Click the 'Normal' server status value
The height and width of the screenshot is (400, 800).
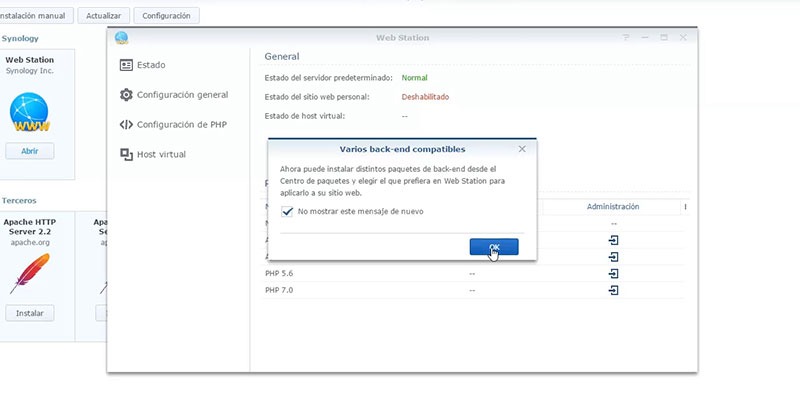pyautogui.click(x=414, y=78)
